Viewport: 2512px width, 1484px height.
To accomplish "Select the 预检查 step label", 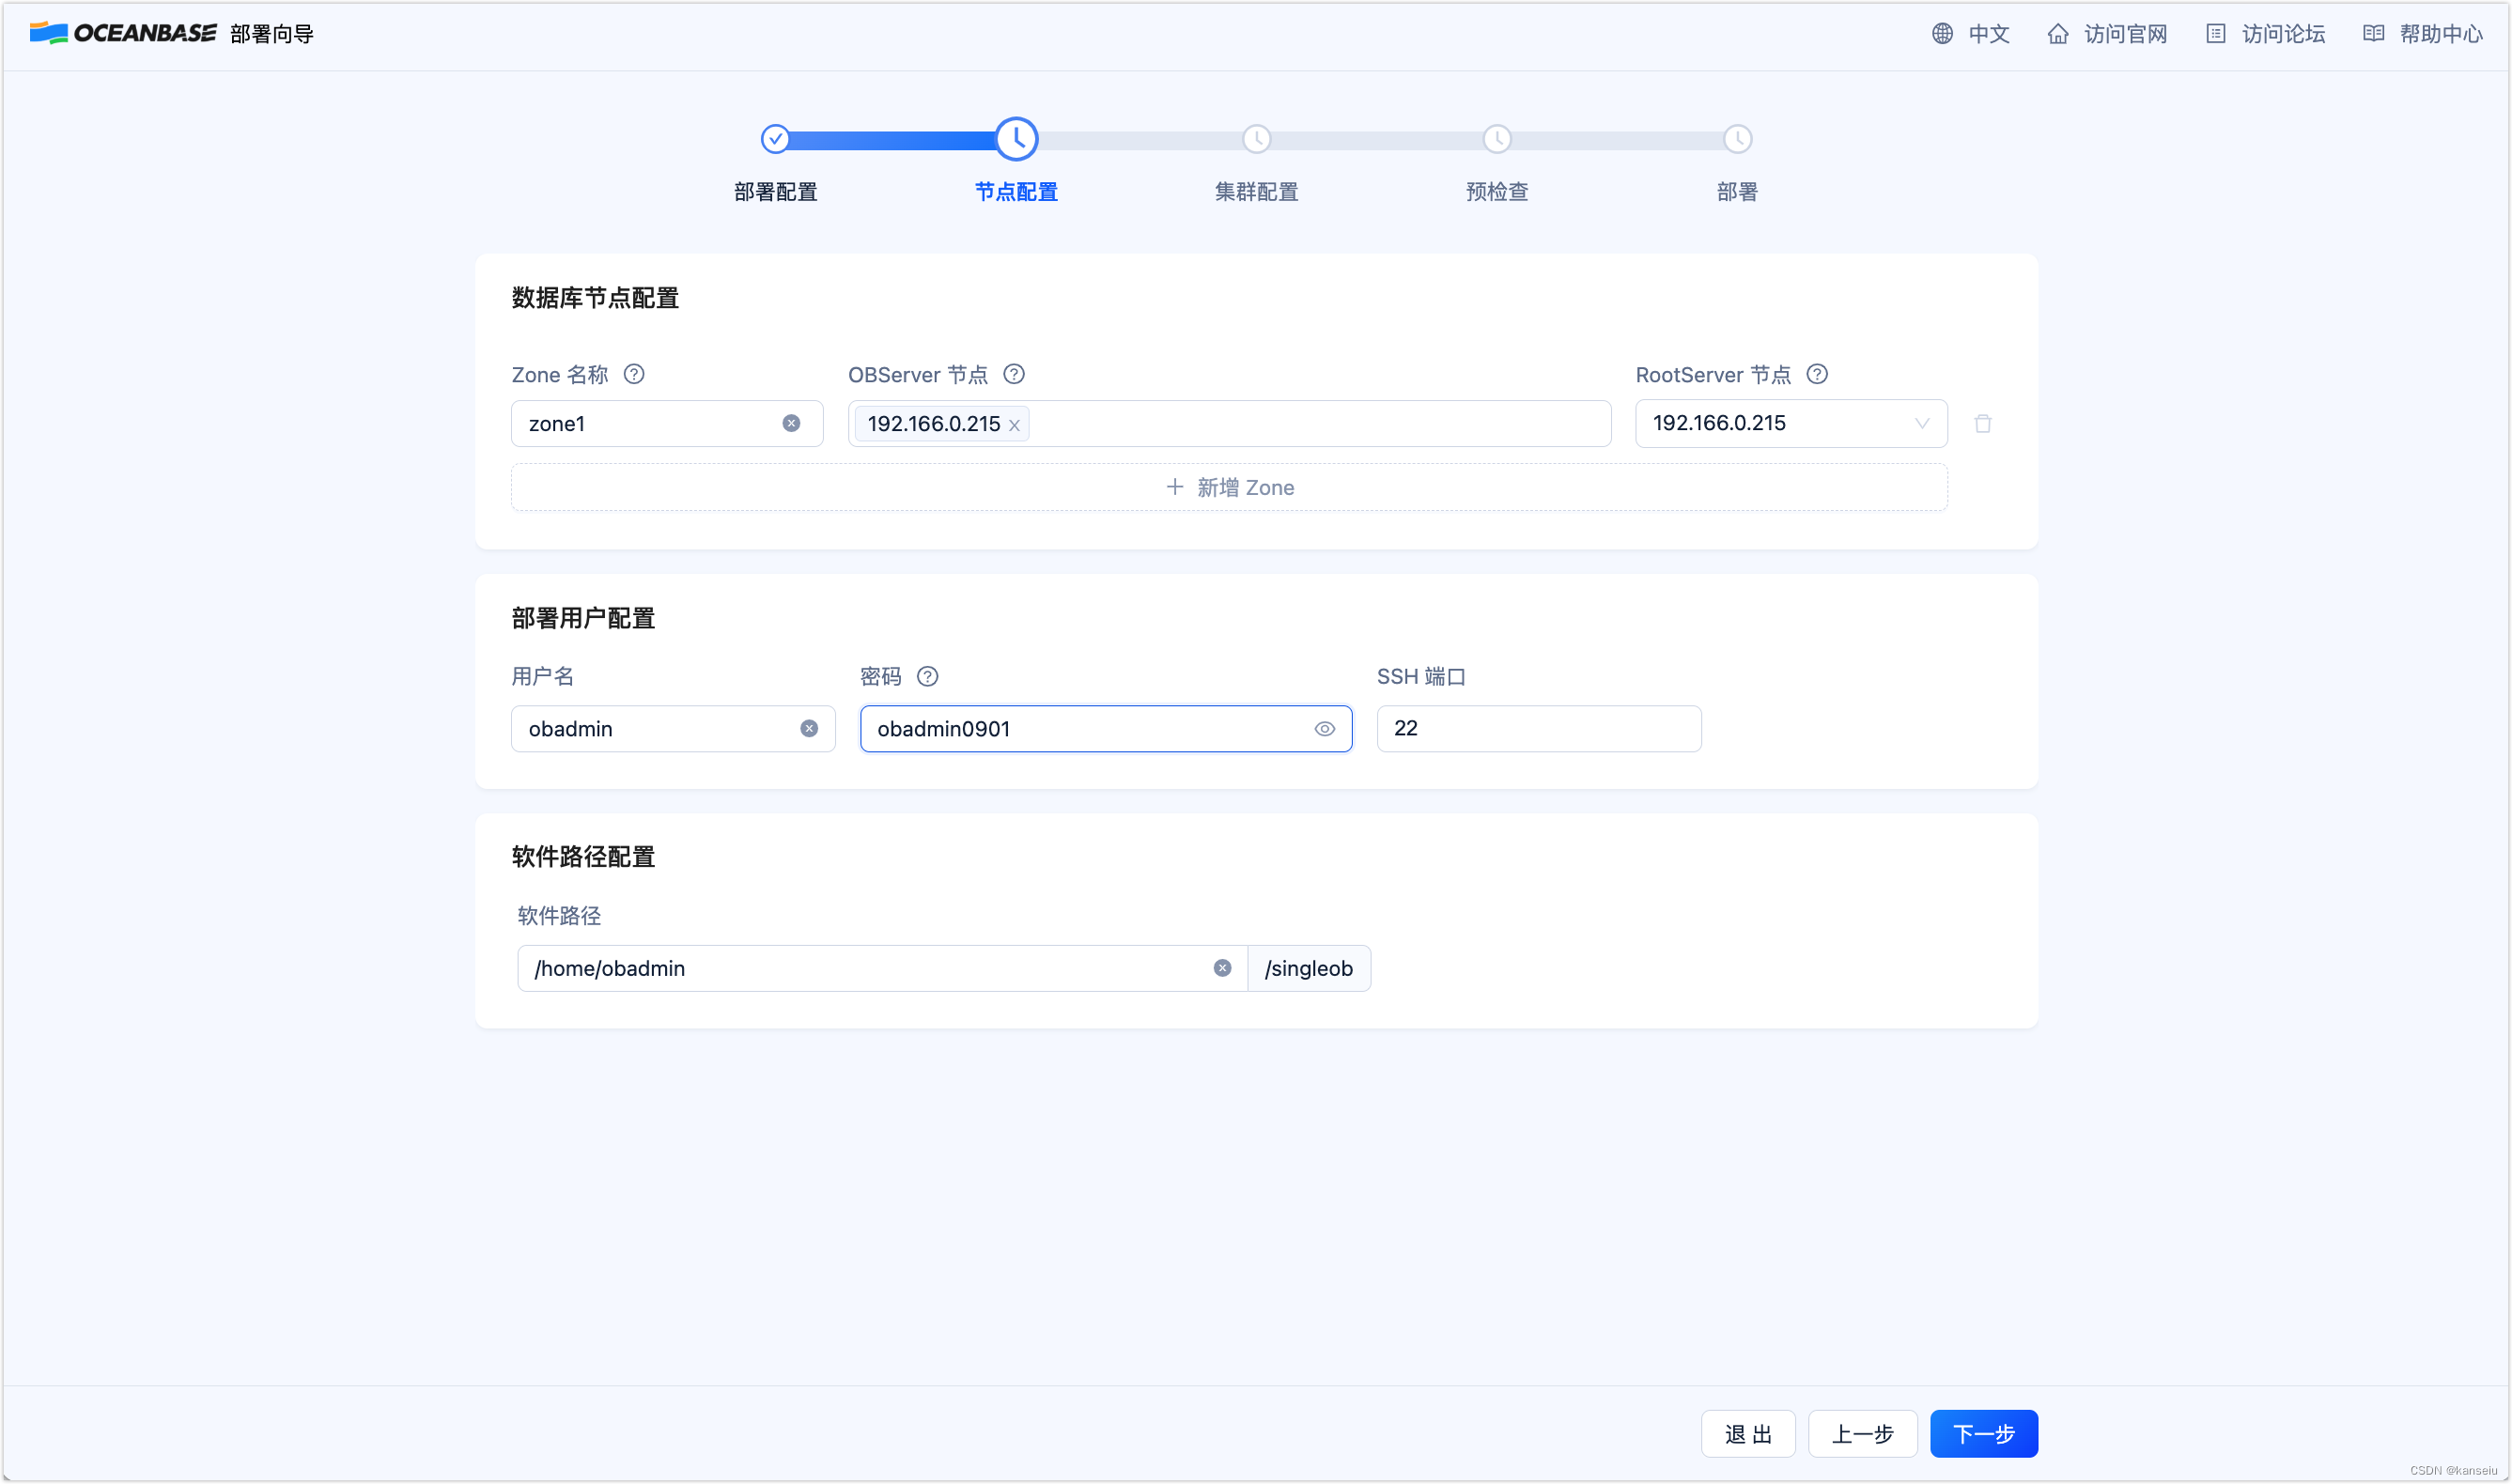I will pyautogui.click(x=1496, y=192).
